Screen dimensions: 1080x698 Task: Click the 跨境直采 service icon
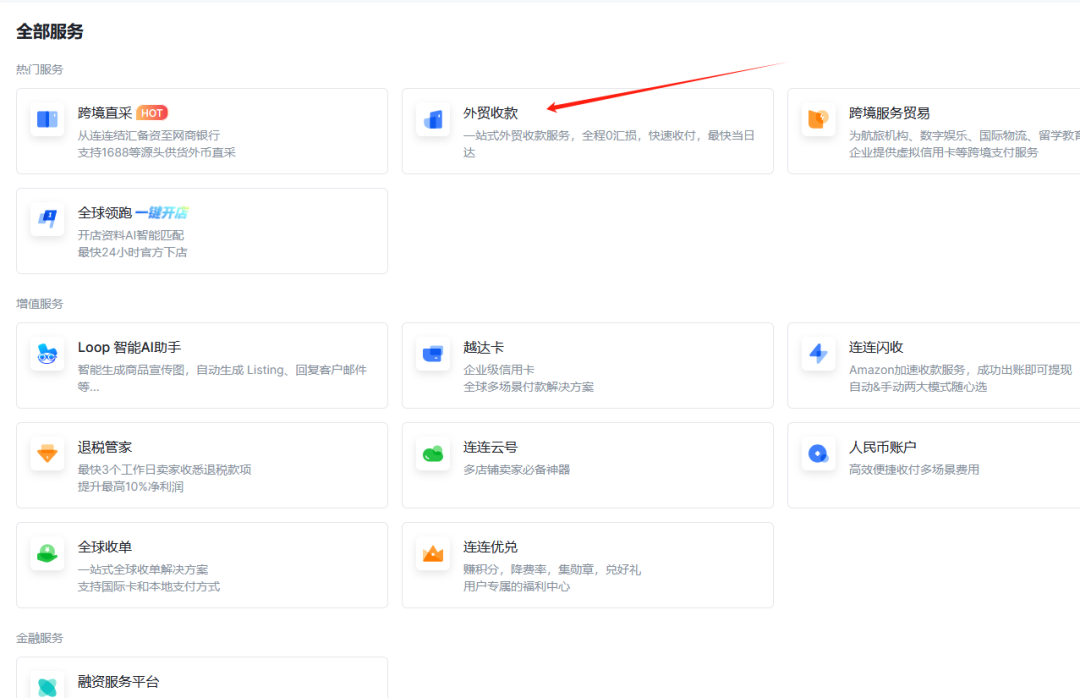(x=47, y=120)
